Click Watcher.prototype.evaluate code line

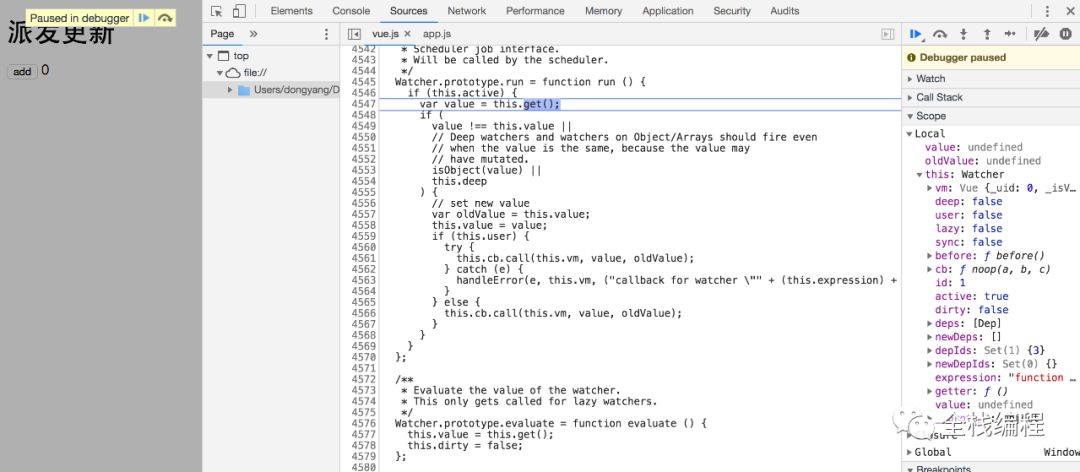pyautogui.click(x=551, y=424)
